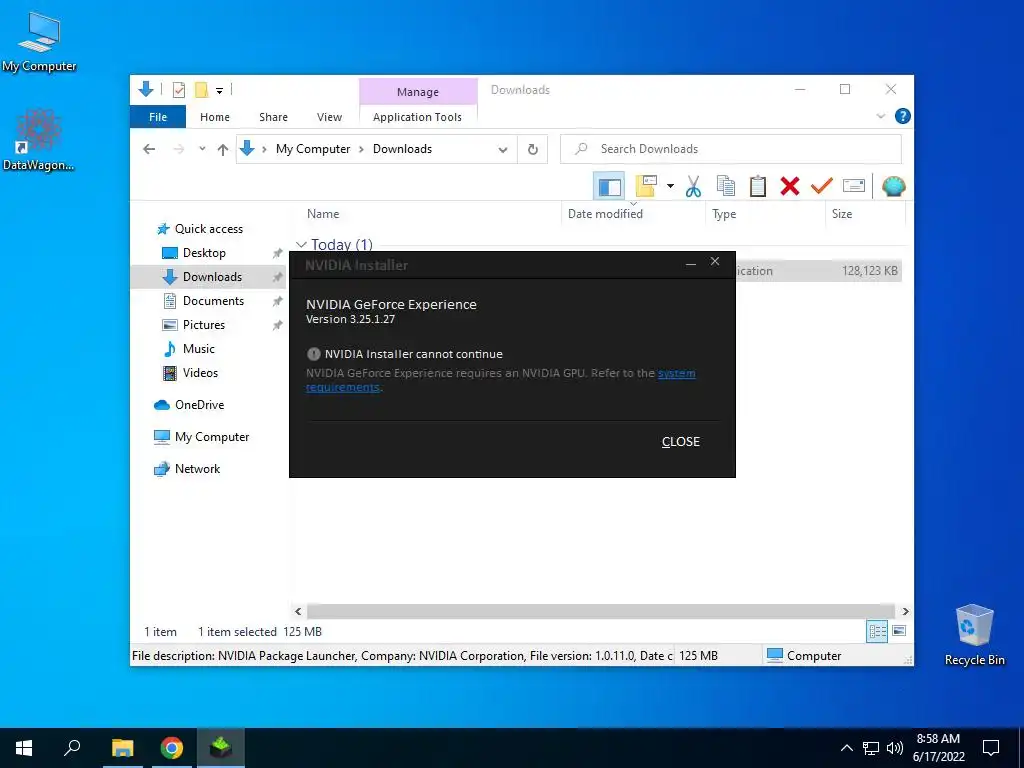The image size is (1024, 768).
Task: Click the Paste clipboard icon
Action: click(758, 186)
